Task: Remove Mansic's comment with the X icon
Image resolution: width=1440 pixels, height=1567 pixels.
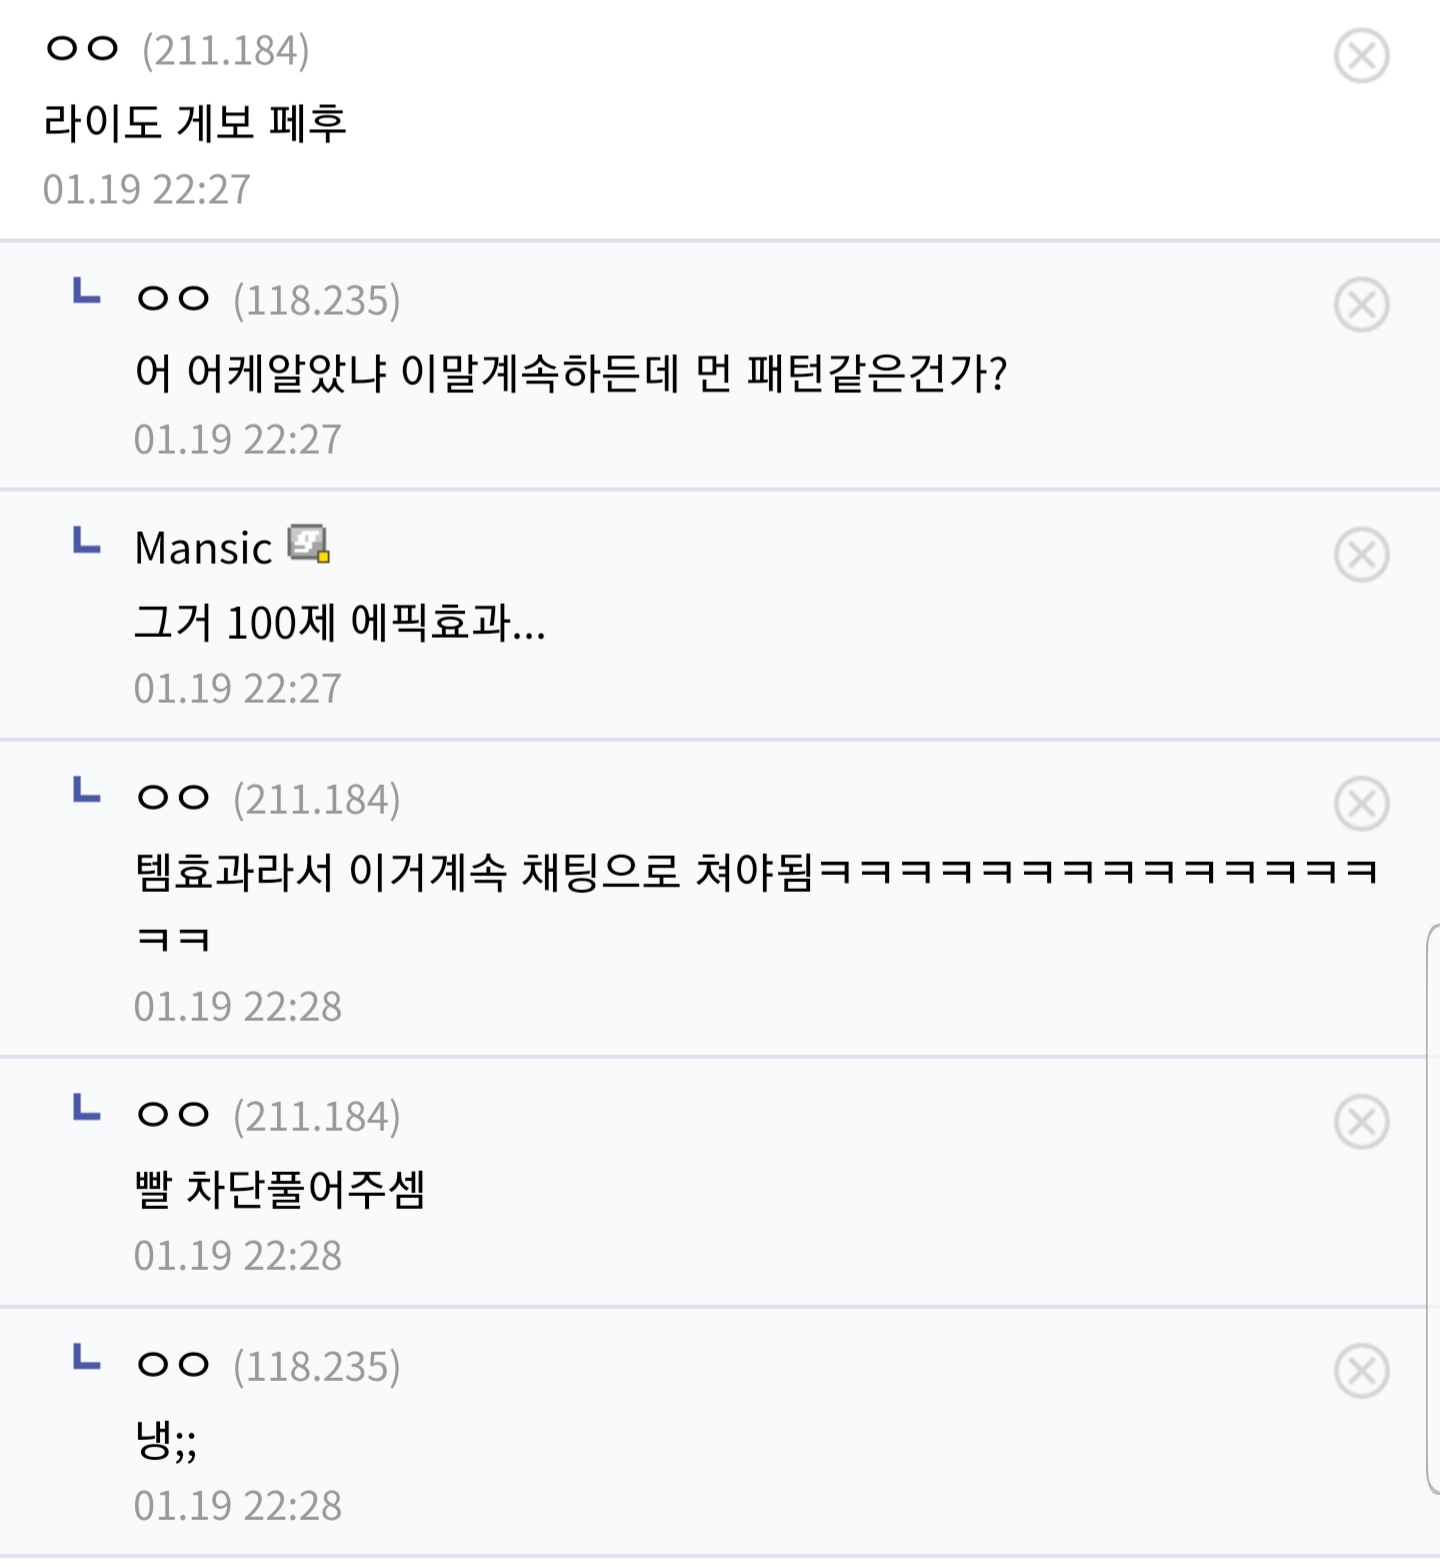Action: 1361,555
